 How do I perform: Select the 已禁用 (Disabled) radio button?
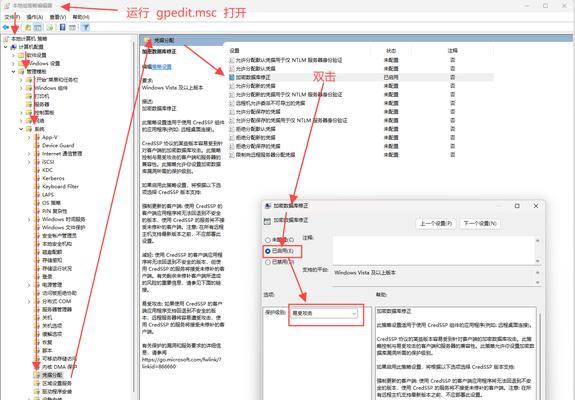[268, 262]
